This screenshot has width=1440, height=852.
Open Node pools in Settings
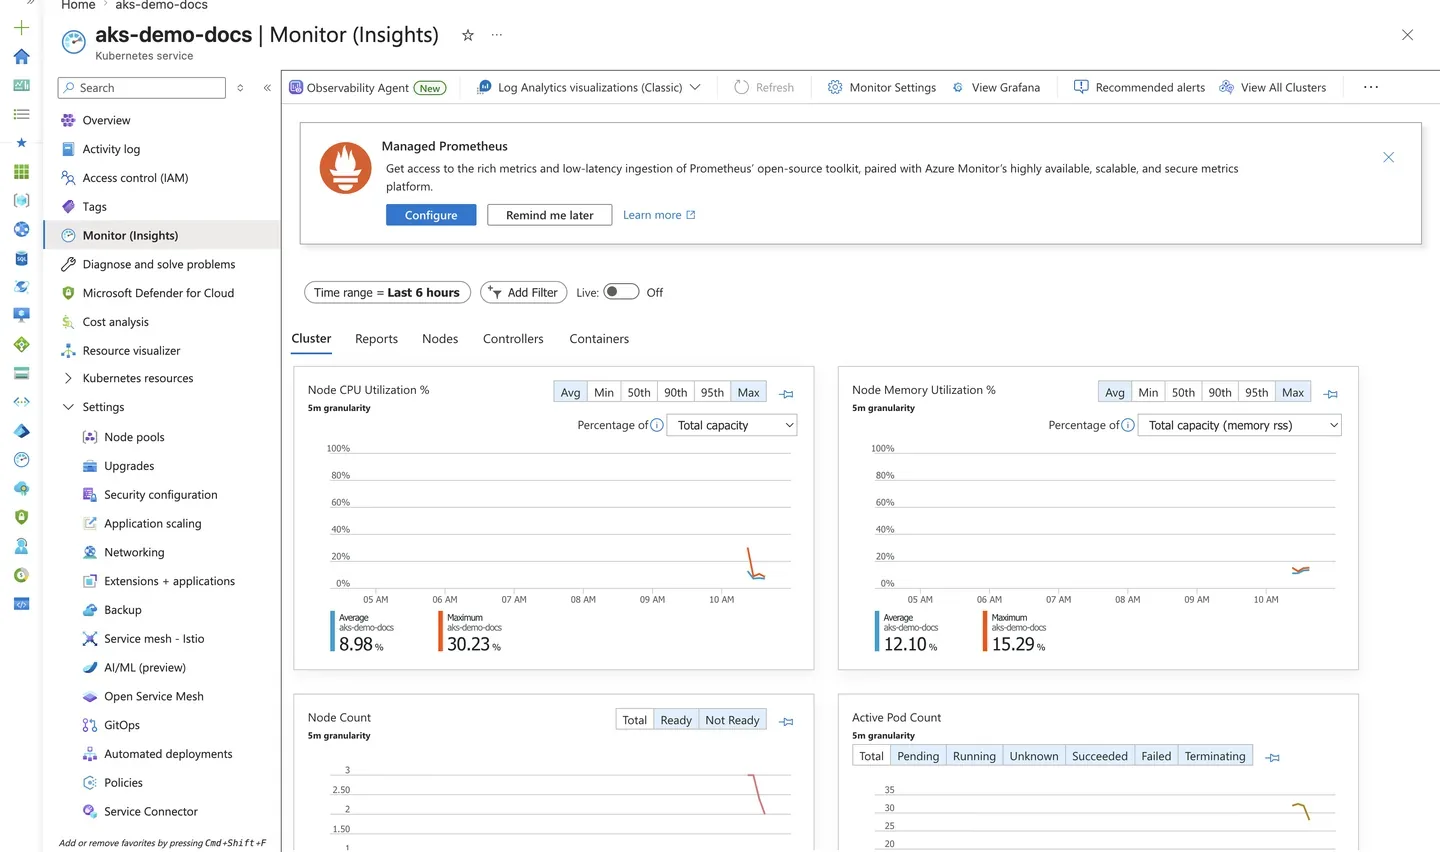click(x=134, y=437)
